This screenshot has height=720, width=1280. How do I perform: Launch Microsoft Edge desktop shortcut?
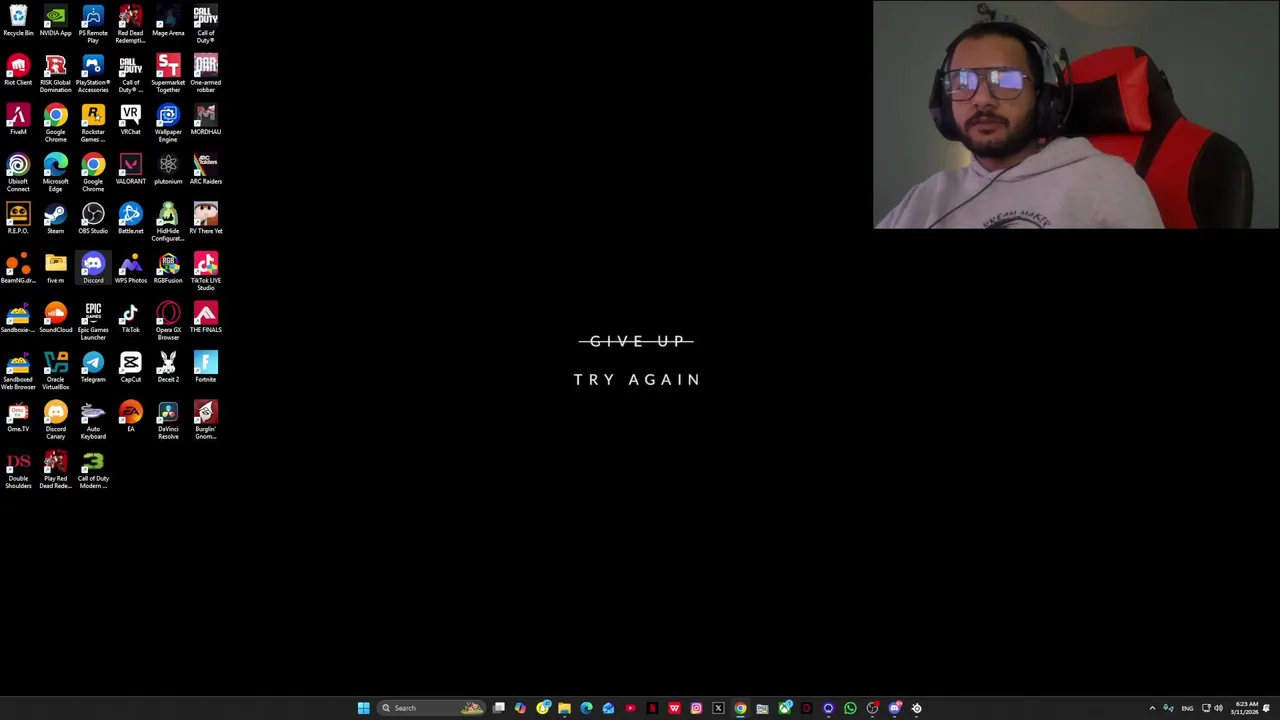pyautogui.click(x=55, y=173)
